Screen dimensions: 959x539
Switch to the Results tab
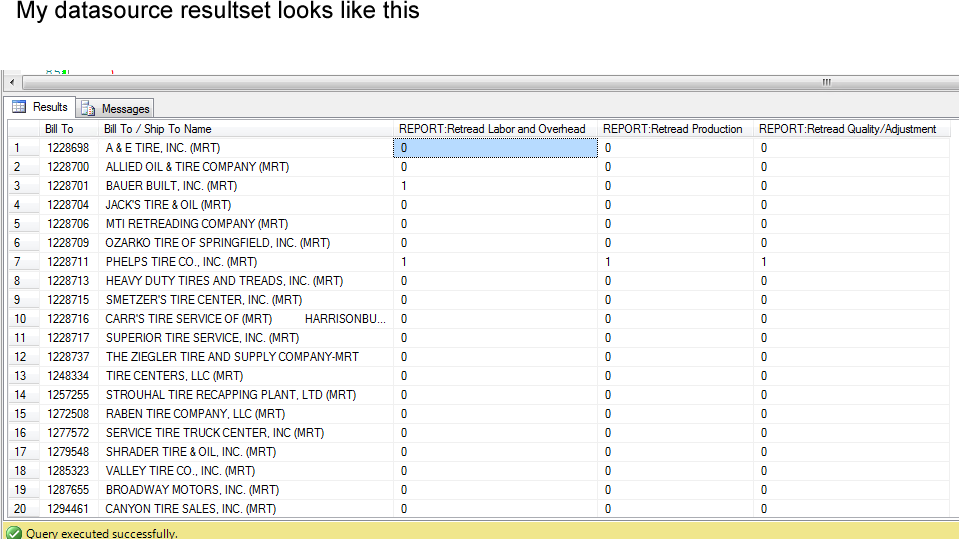click(40, 107)
